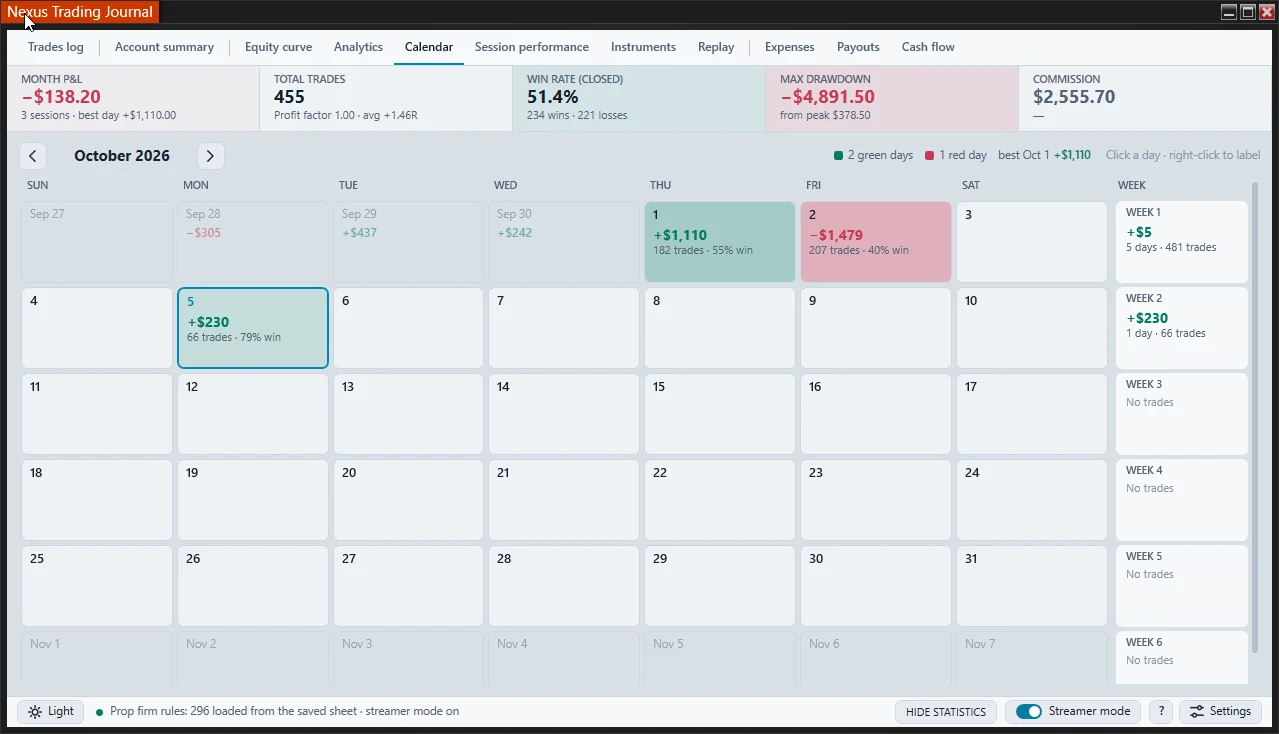Switch theme with the Light button

coord(51,711)
